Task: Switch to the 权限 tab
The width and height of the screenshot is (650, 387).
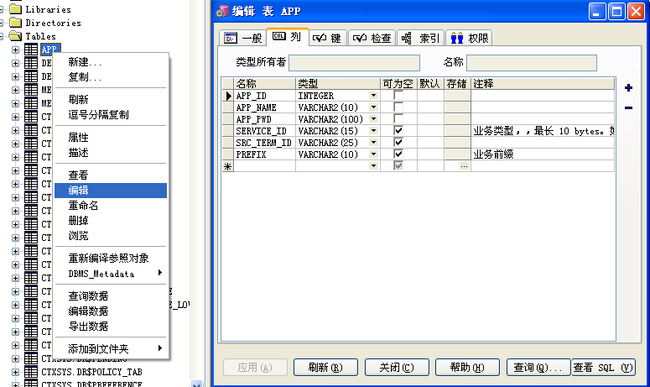Action: click(x=469, y=38)
